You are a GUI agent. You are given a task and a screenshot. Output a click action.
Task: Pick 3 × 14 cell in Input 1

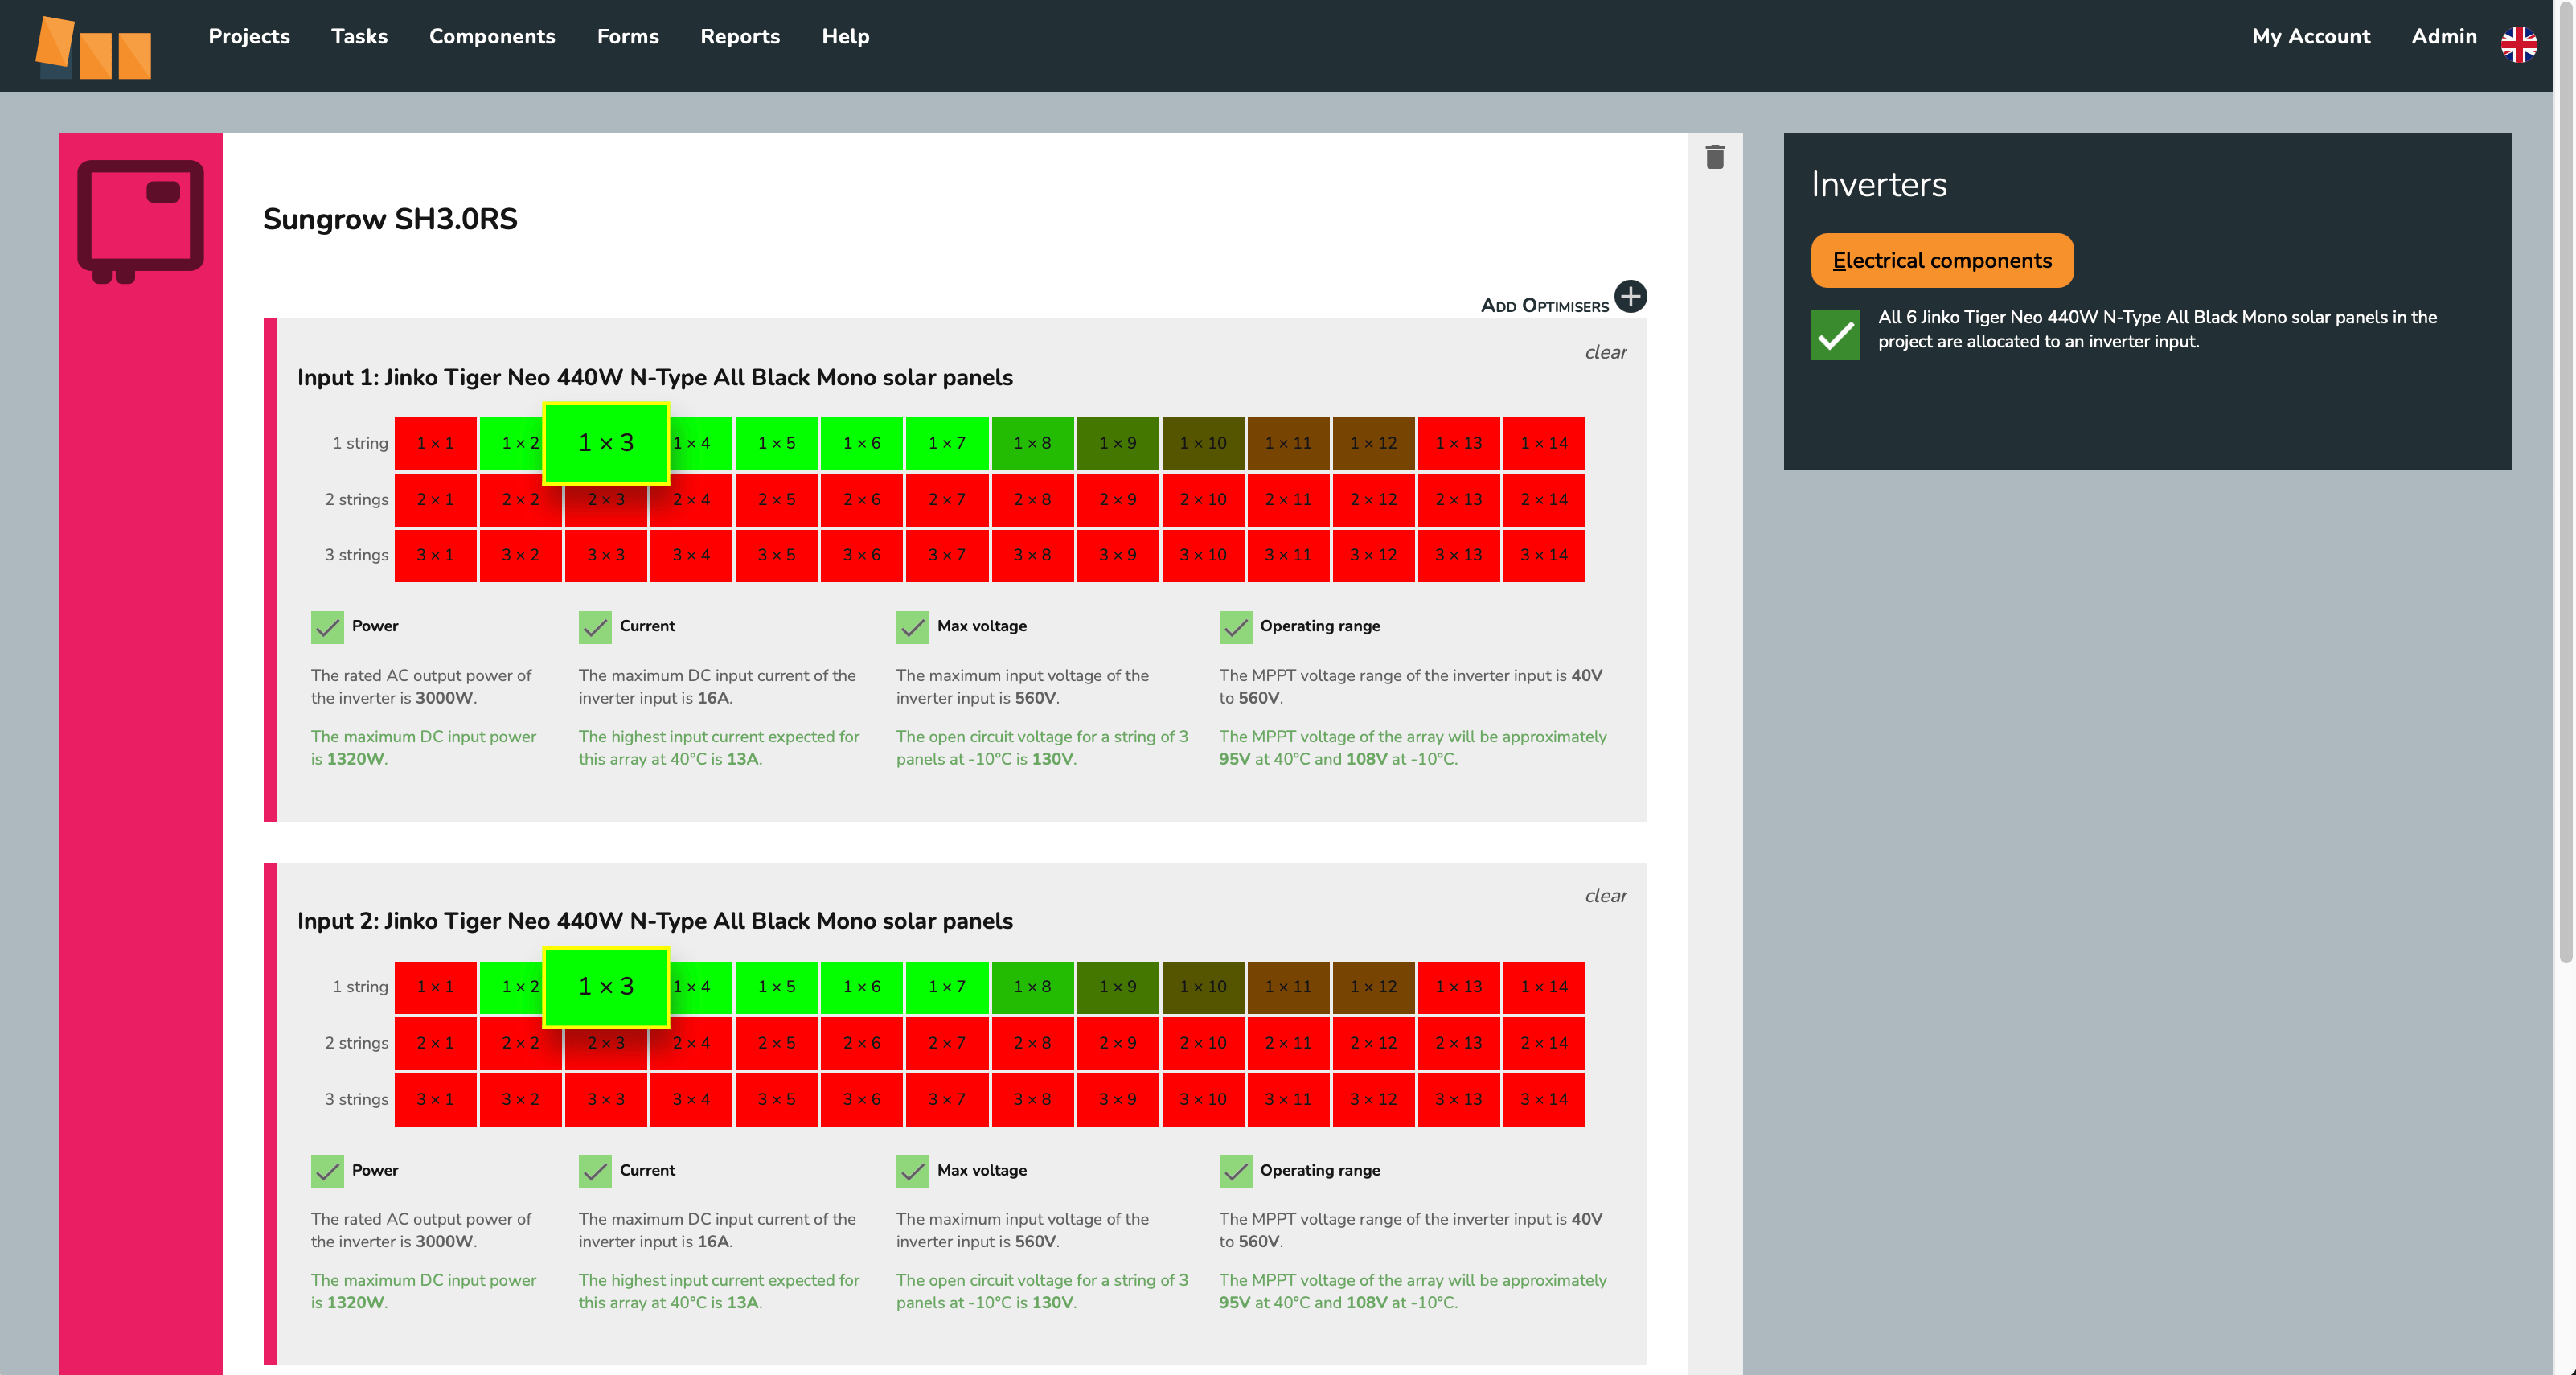[x=1544, y=555]
